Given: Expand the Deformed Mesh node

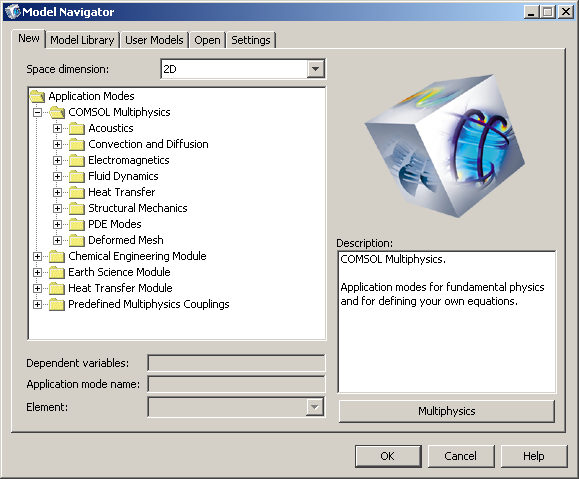Looking at the screenshot, I should 57,240.
